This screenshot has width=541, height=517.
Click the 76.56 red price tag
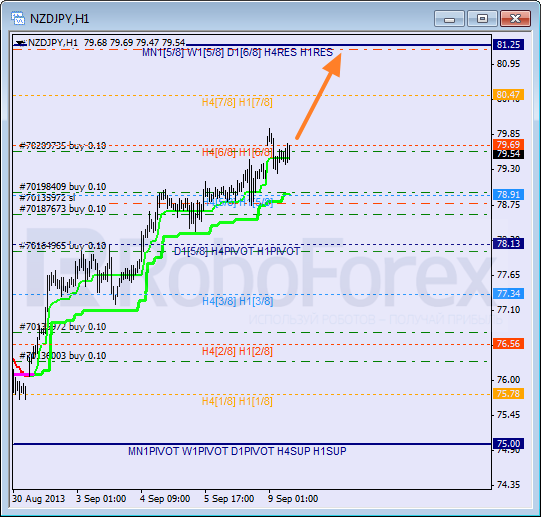coord(509,343)
